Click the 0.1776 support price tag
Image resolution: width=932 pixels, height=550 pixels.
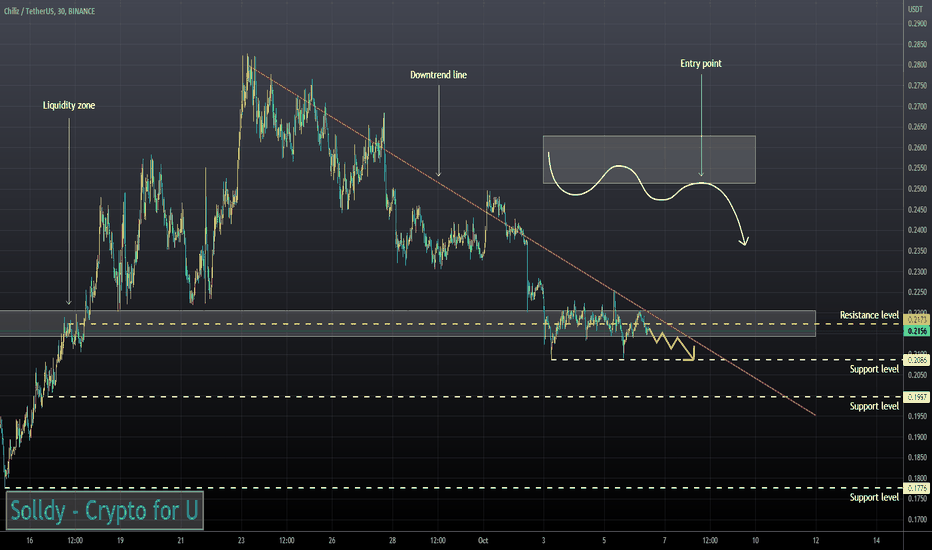click(x=917, y=488)
